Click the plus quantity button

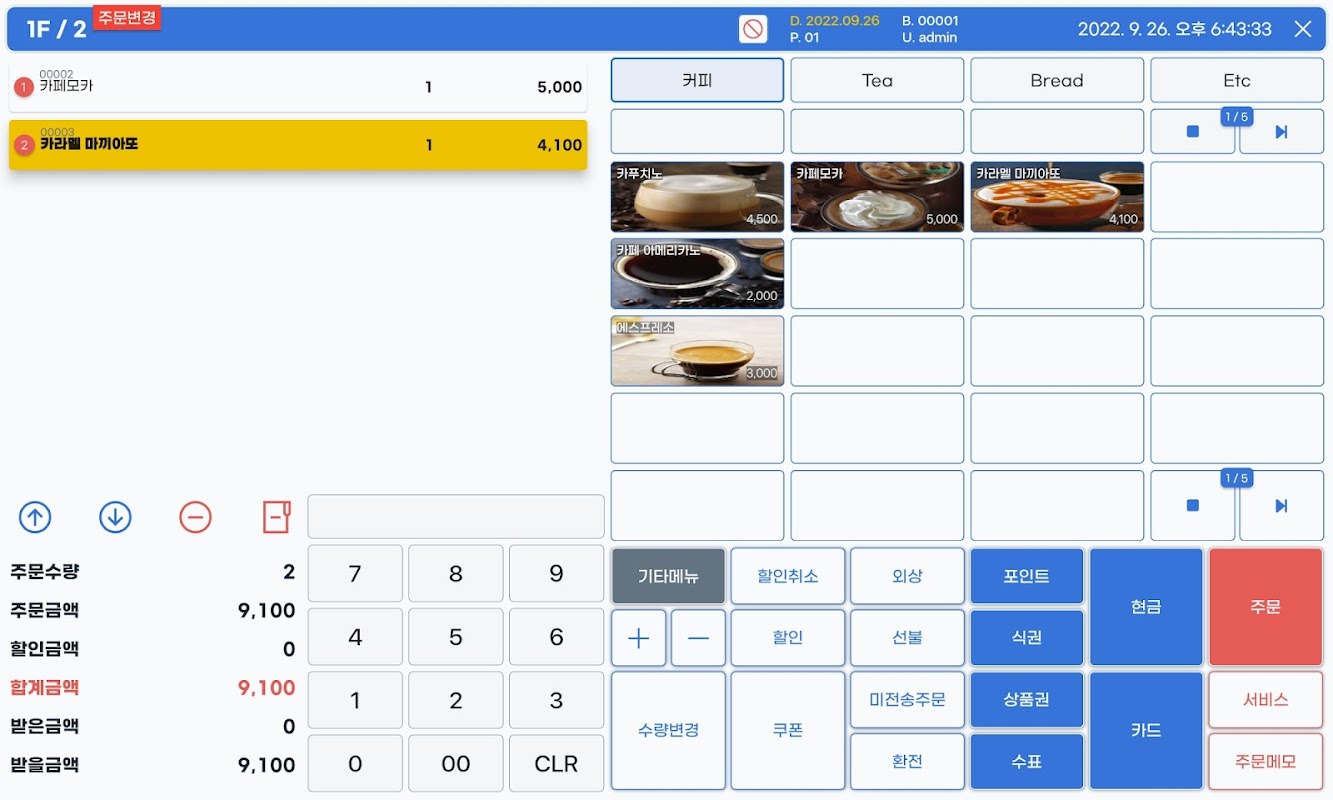[x=638, y=638]
